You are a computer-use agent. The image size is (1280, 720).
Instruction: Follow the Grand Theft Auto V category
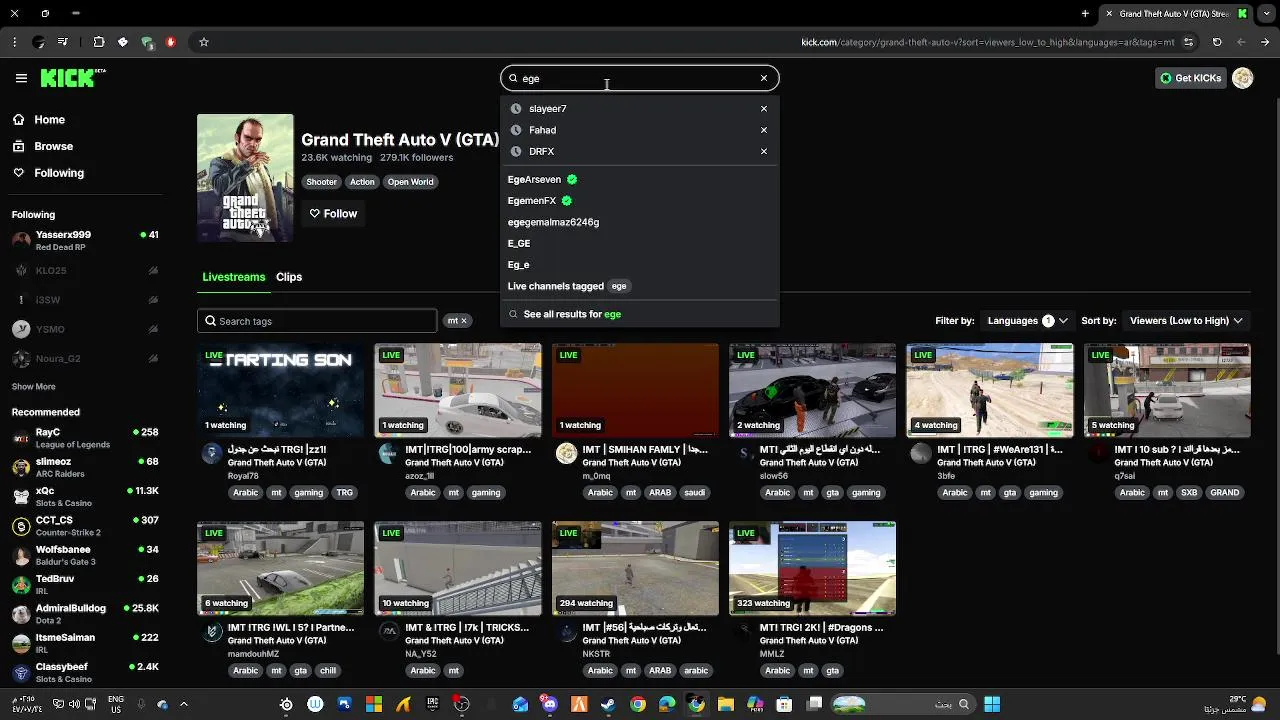click(x=333, y=214)
